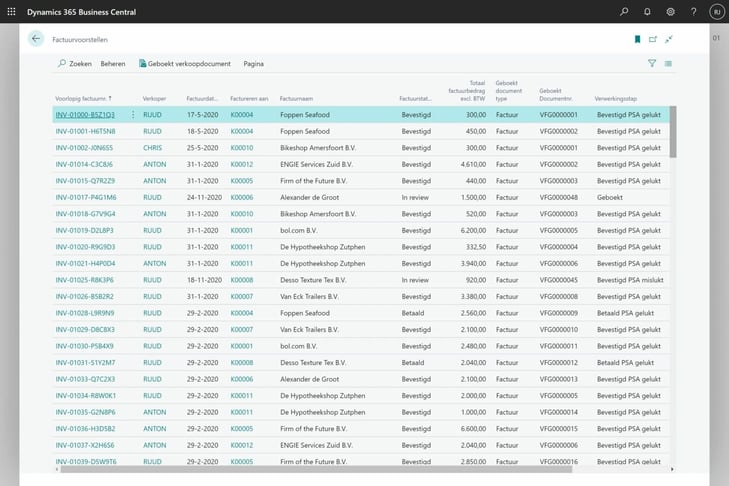
Task: Click customer K00012 in INV-01014 row
Action: point(242,165)
